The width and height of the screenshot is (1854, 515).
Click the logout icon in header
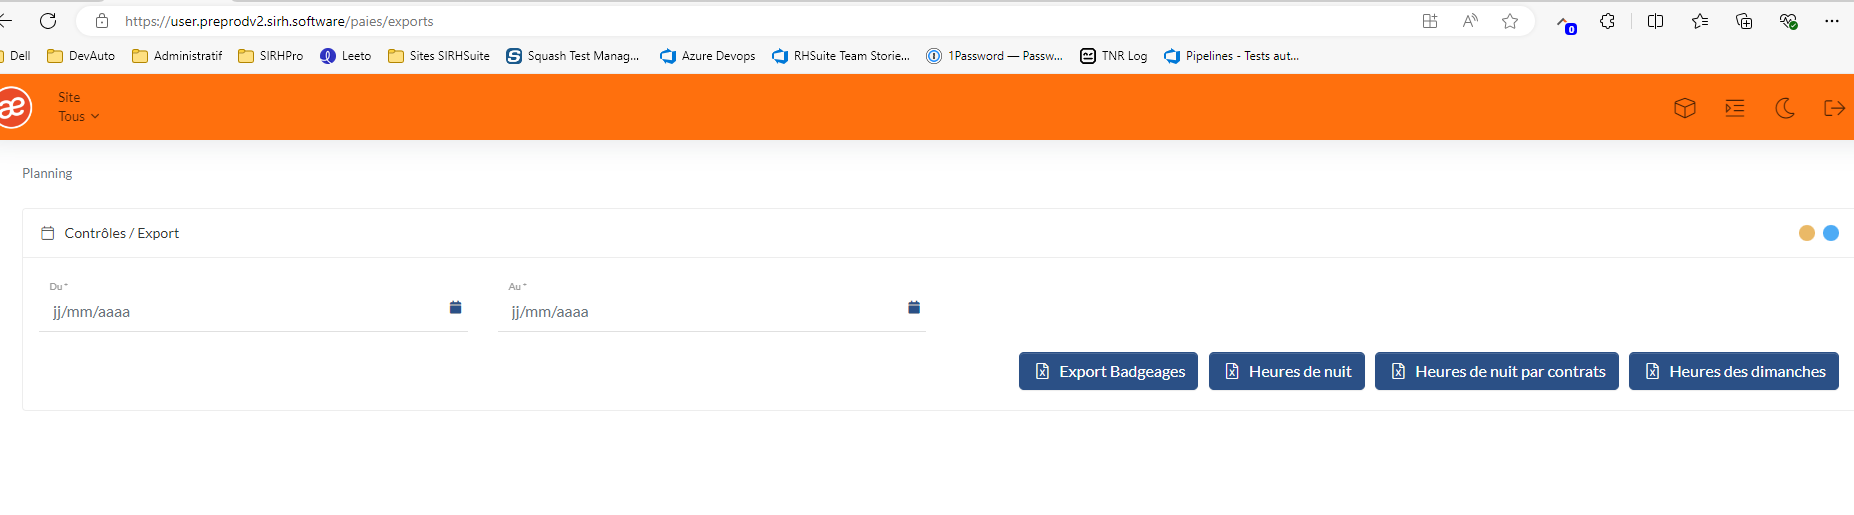coord(1834,108)
